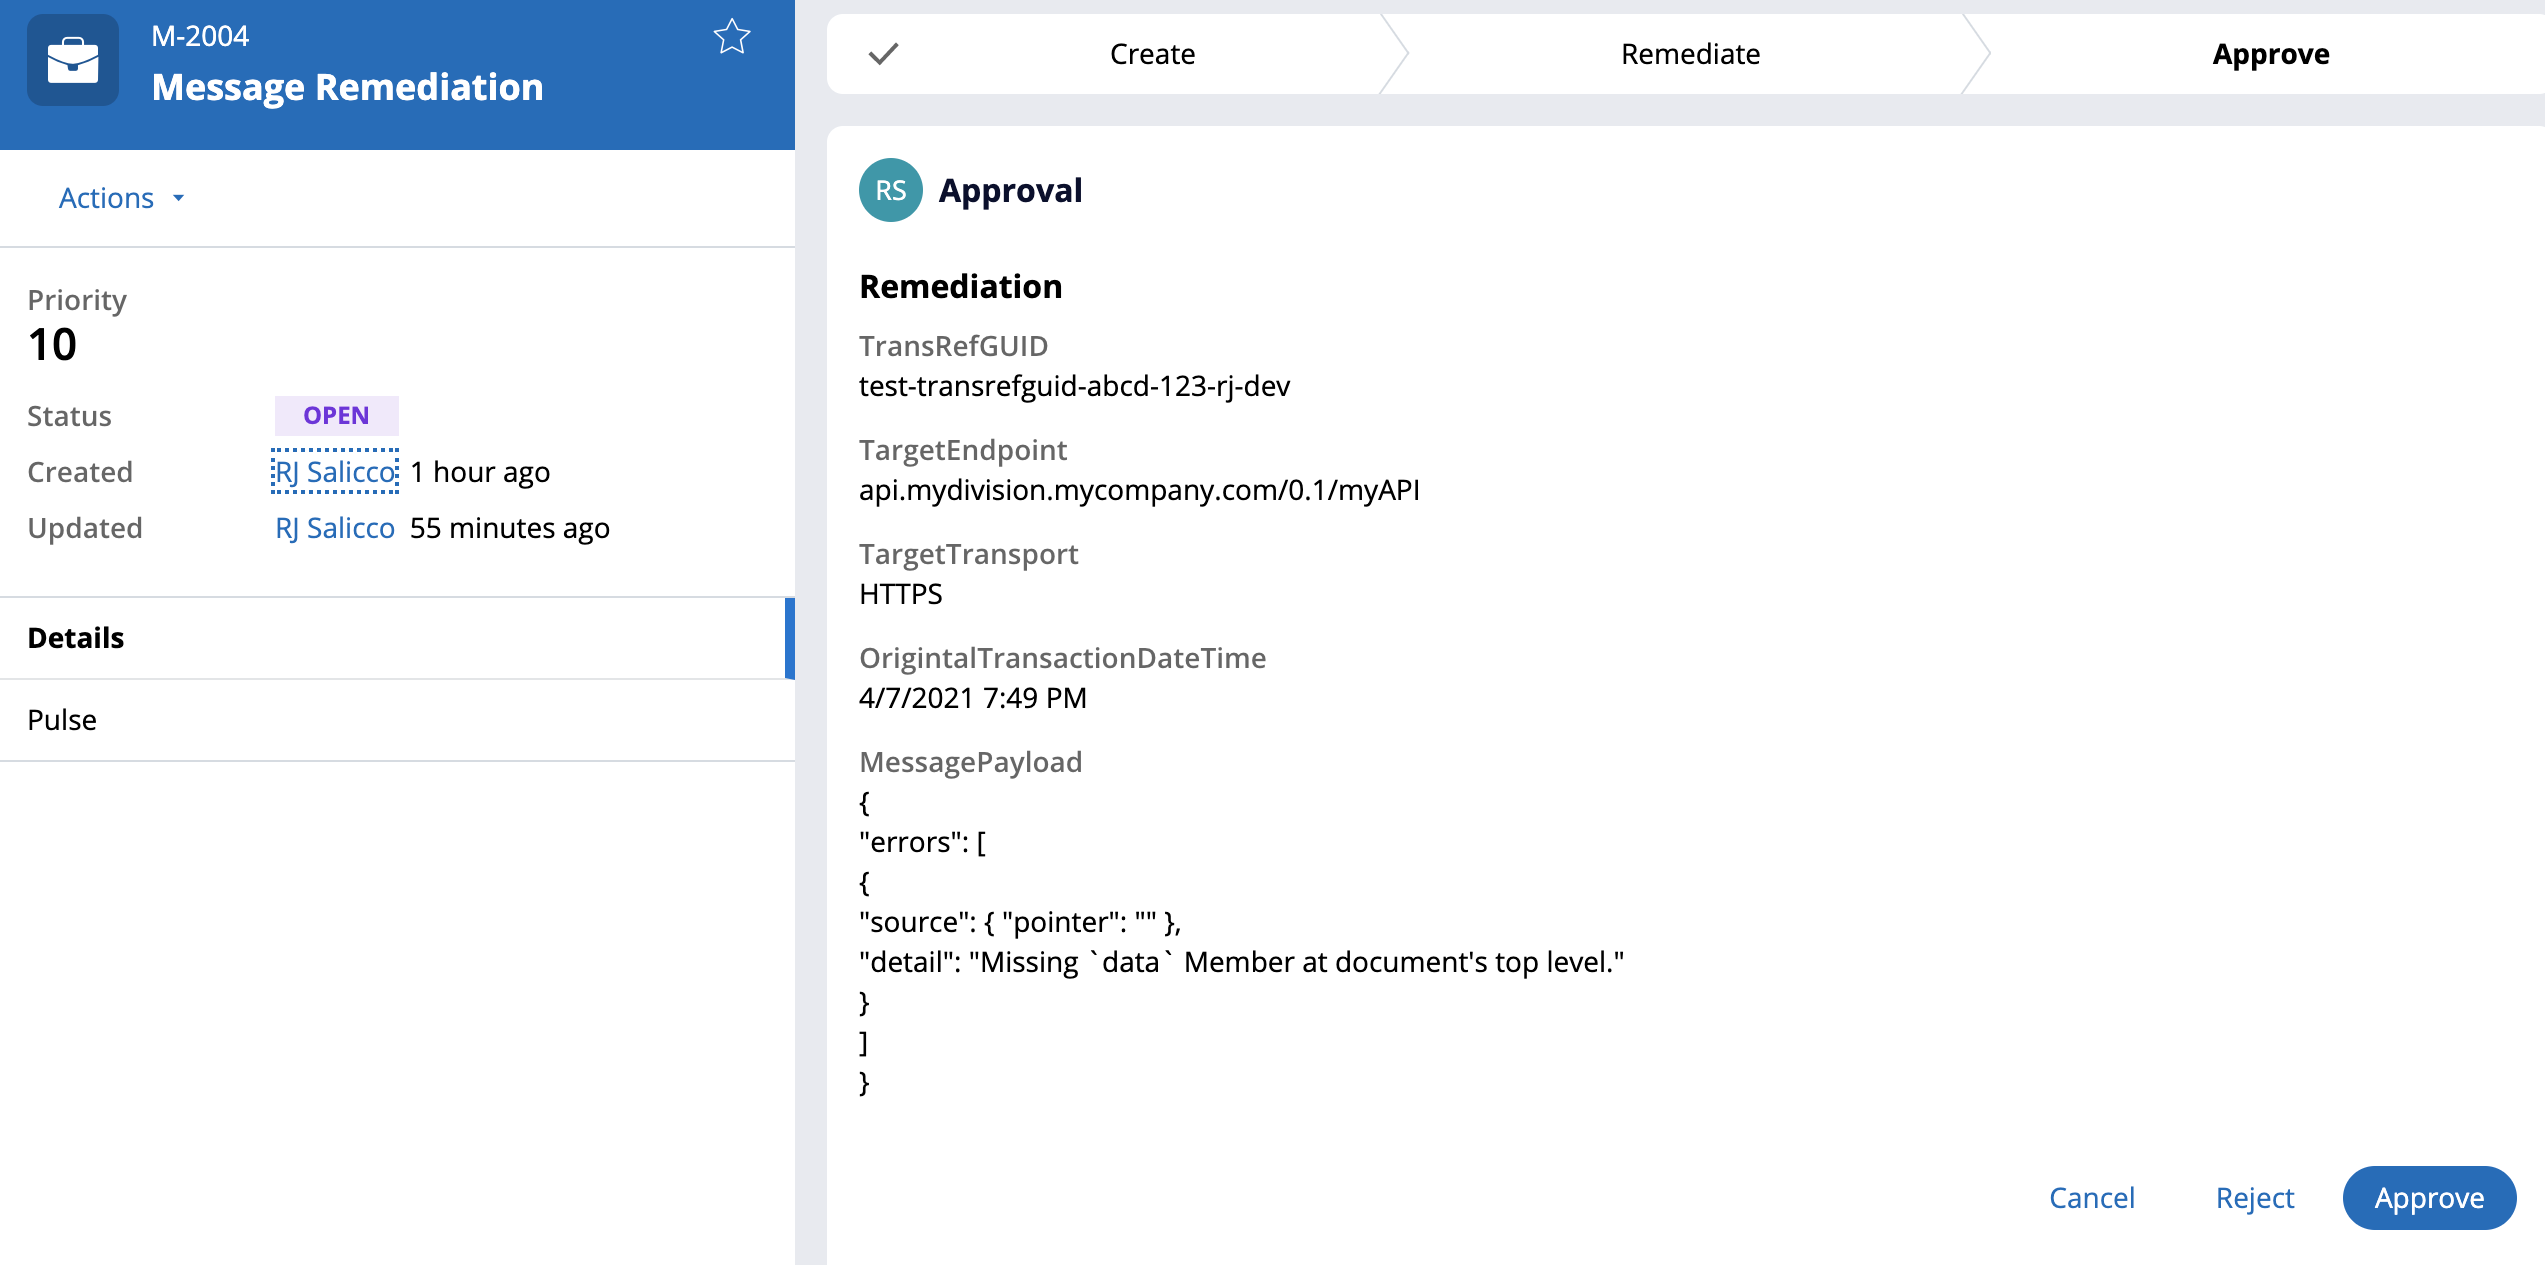Click the briefcase case icon
Image resolution: width=2545 pixels, height=1265 pixels.
[x=73, y=61]
